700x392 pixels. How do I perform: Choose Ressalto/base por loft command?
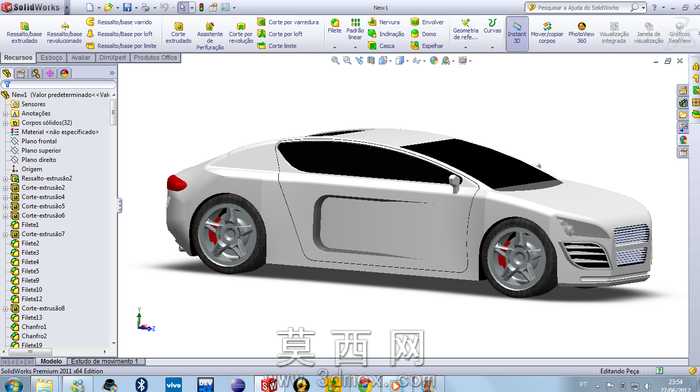pyautogui.click(x=120, y=34)
